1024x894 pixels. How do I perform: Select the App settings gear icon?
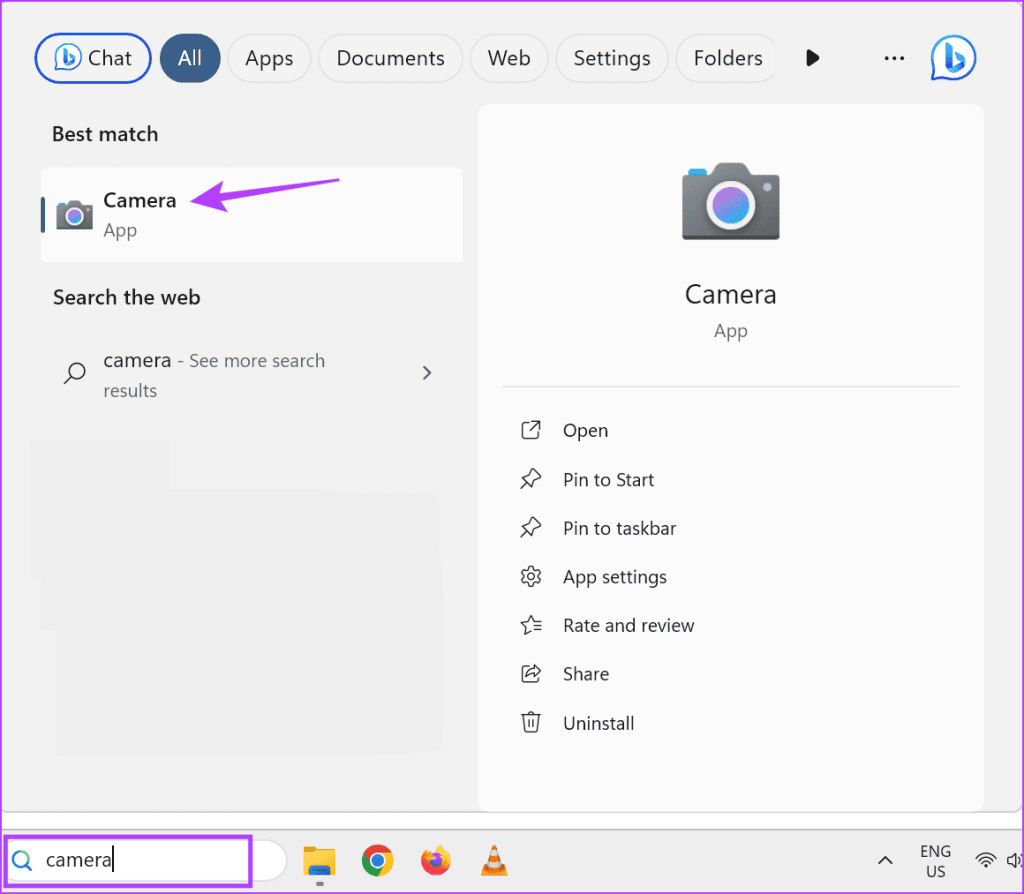(531, 576)
